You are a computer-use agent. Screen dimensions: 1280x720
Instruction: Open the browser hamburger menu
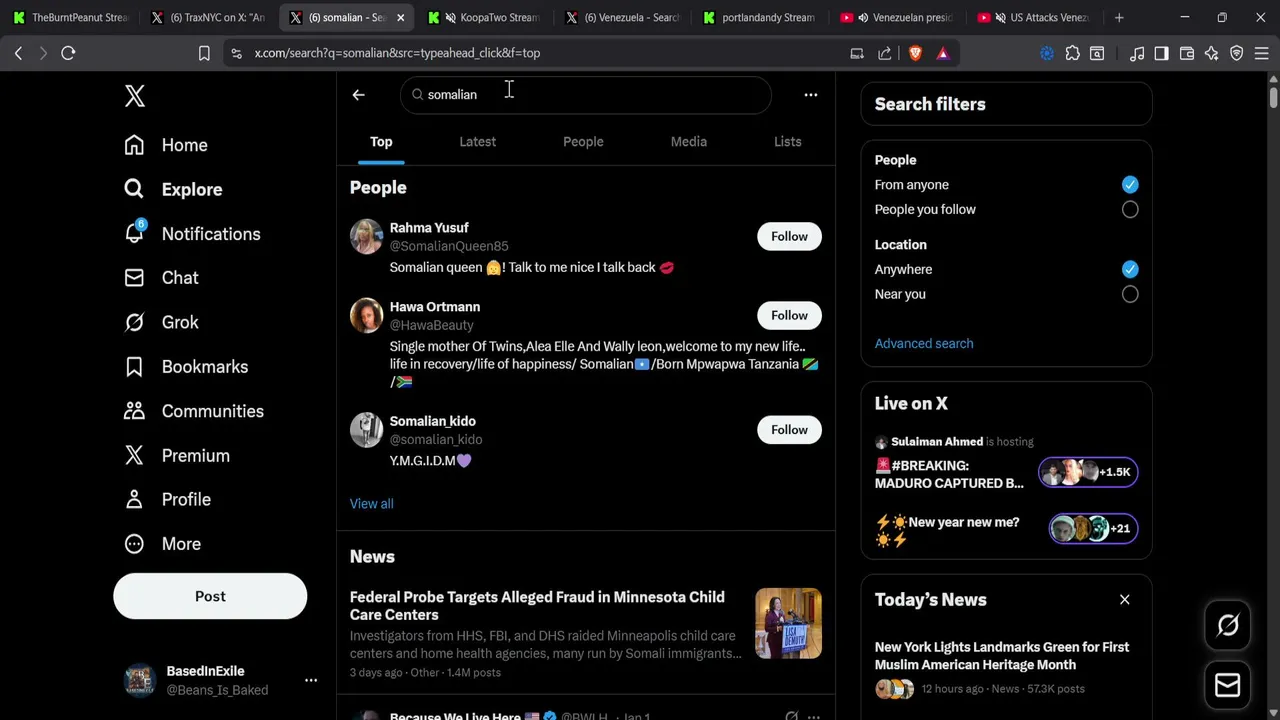pos(1262,53)
